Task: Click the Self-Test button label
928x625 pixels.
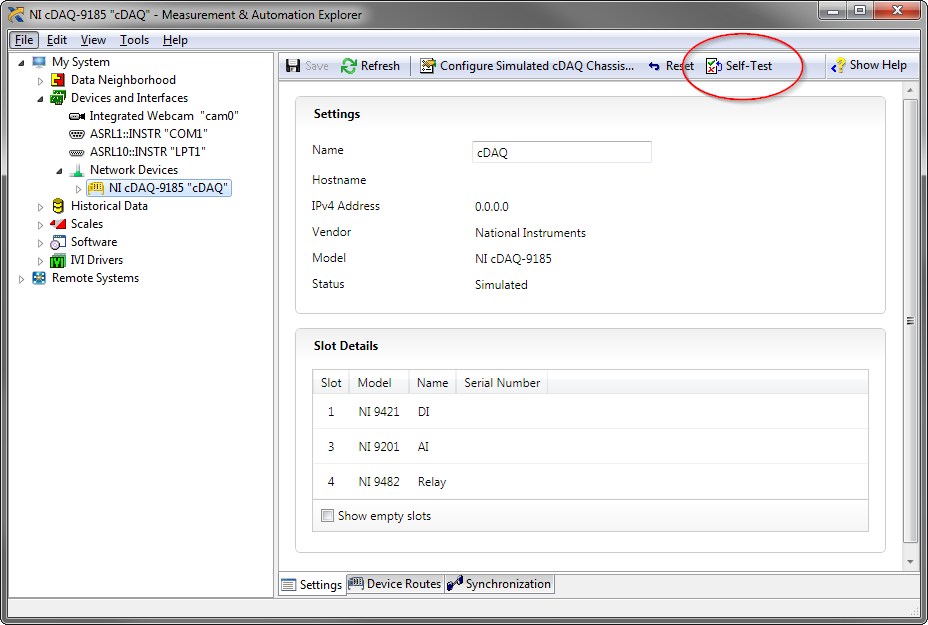Action: pyautogui.click(x=749, y=66)
